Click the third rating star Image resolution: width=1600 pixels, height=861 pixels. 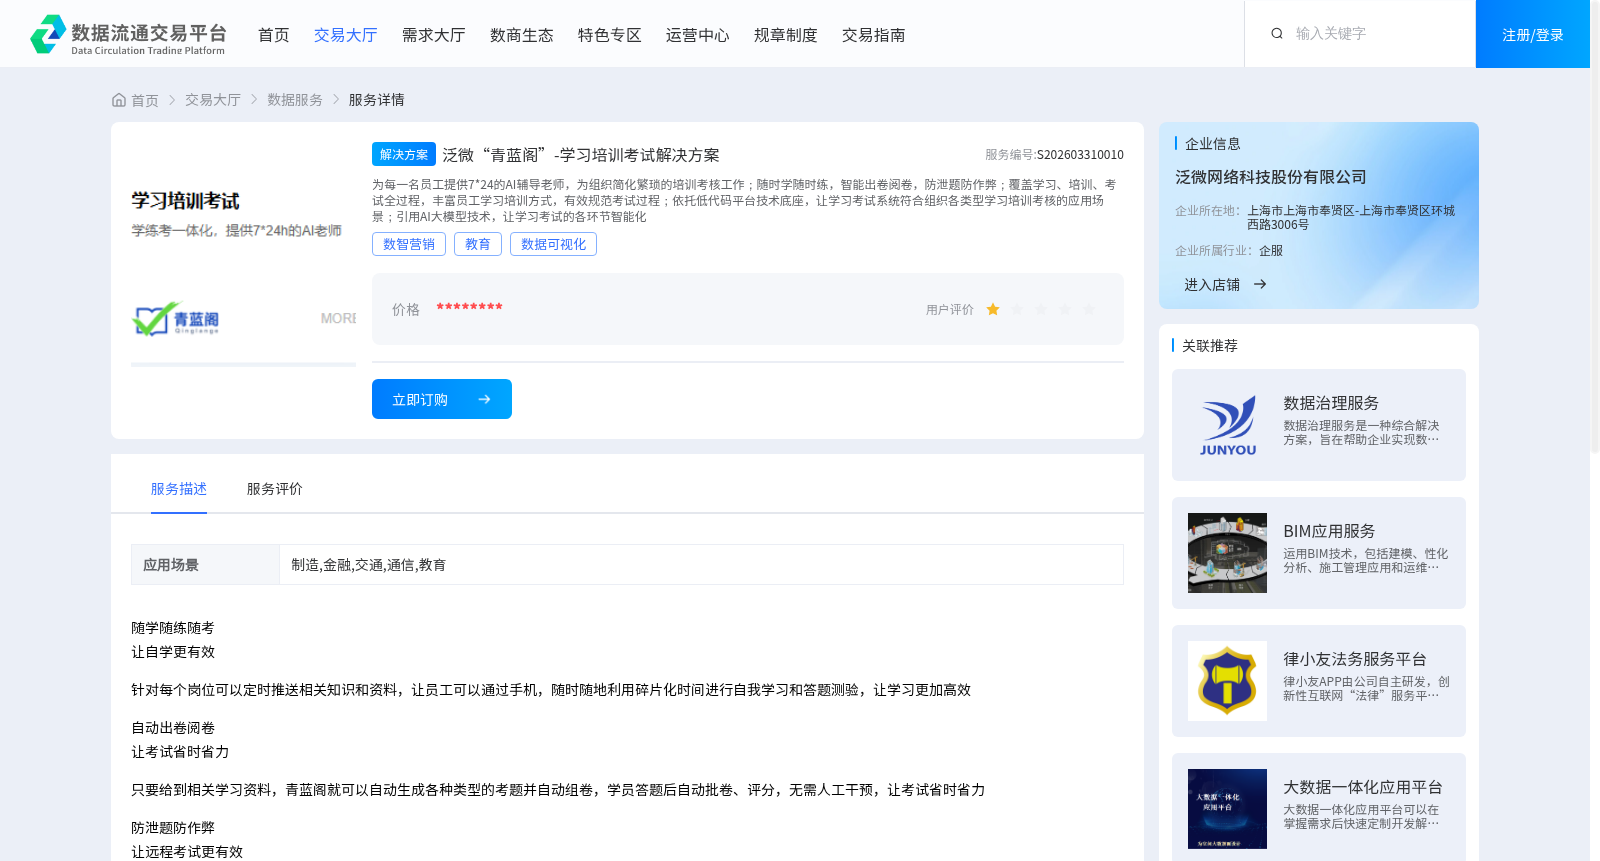click(x=1041, y=310)
